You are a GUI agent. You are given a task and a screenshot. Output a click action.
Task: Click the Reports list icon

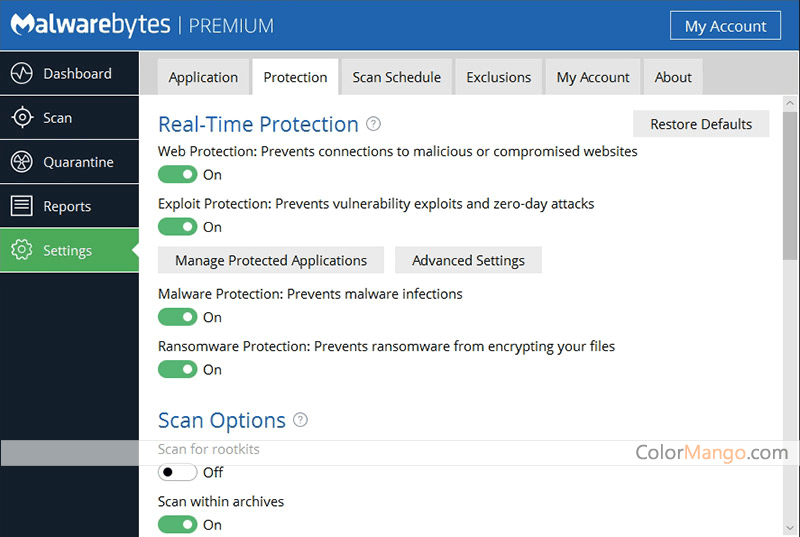(x=22, y=206)
